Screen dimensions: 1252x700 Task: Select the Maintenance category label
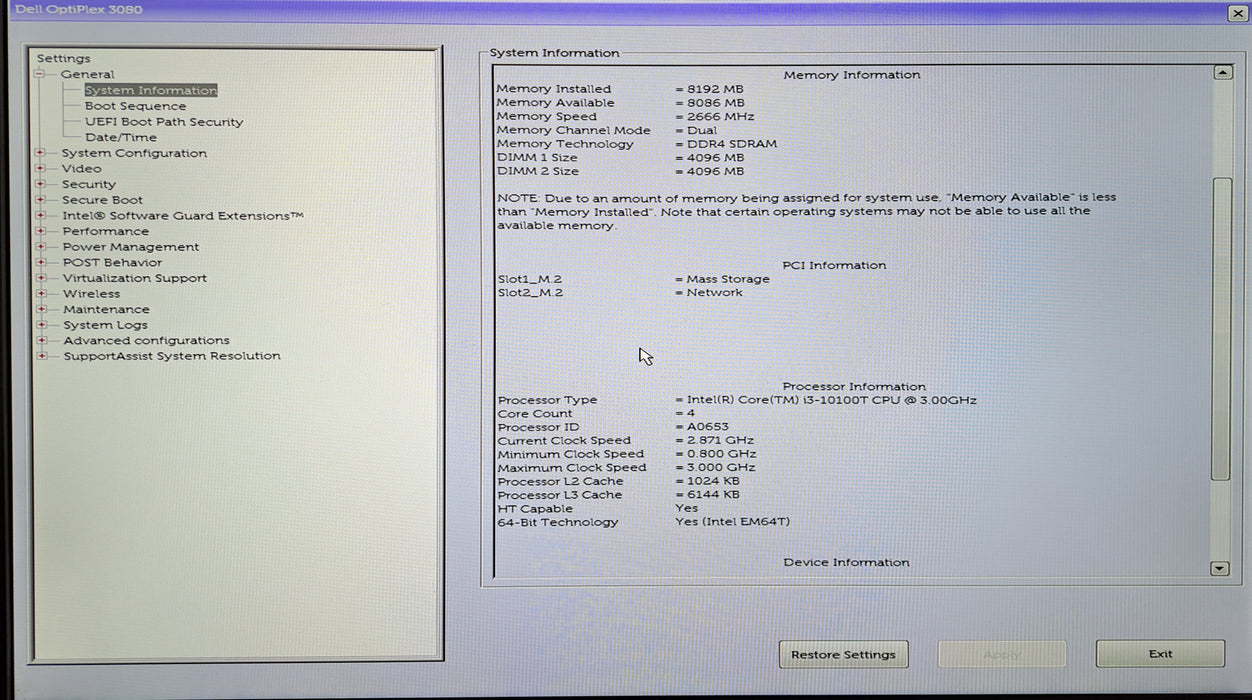click(x=106, y=309)
